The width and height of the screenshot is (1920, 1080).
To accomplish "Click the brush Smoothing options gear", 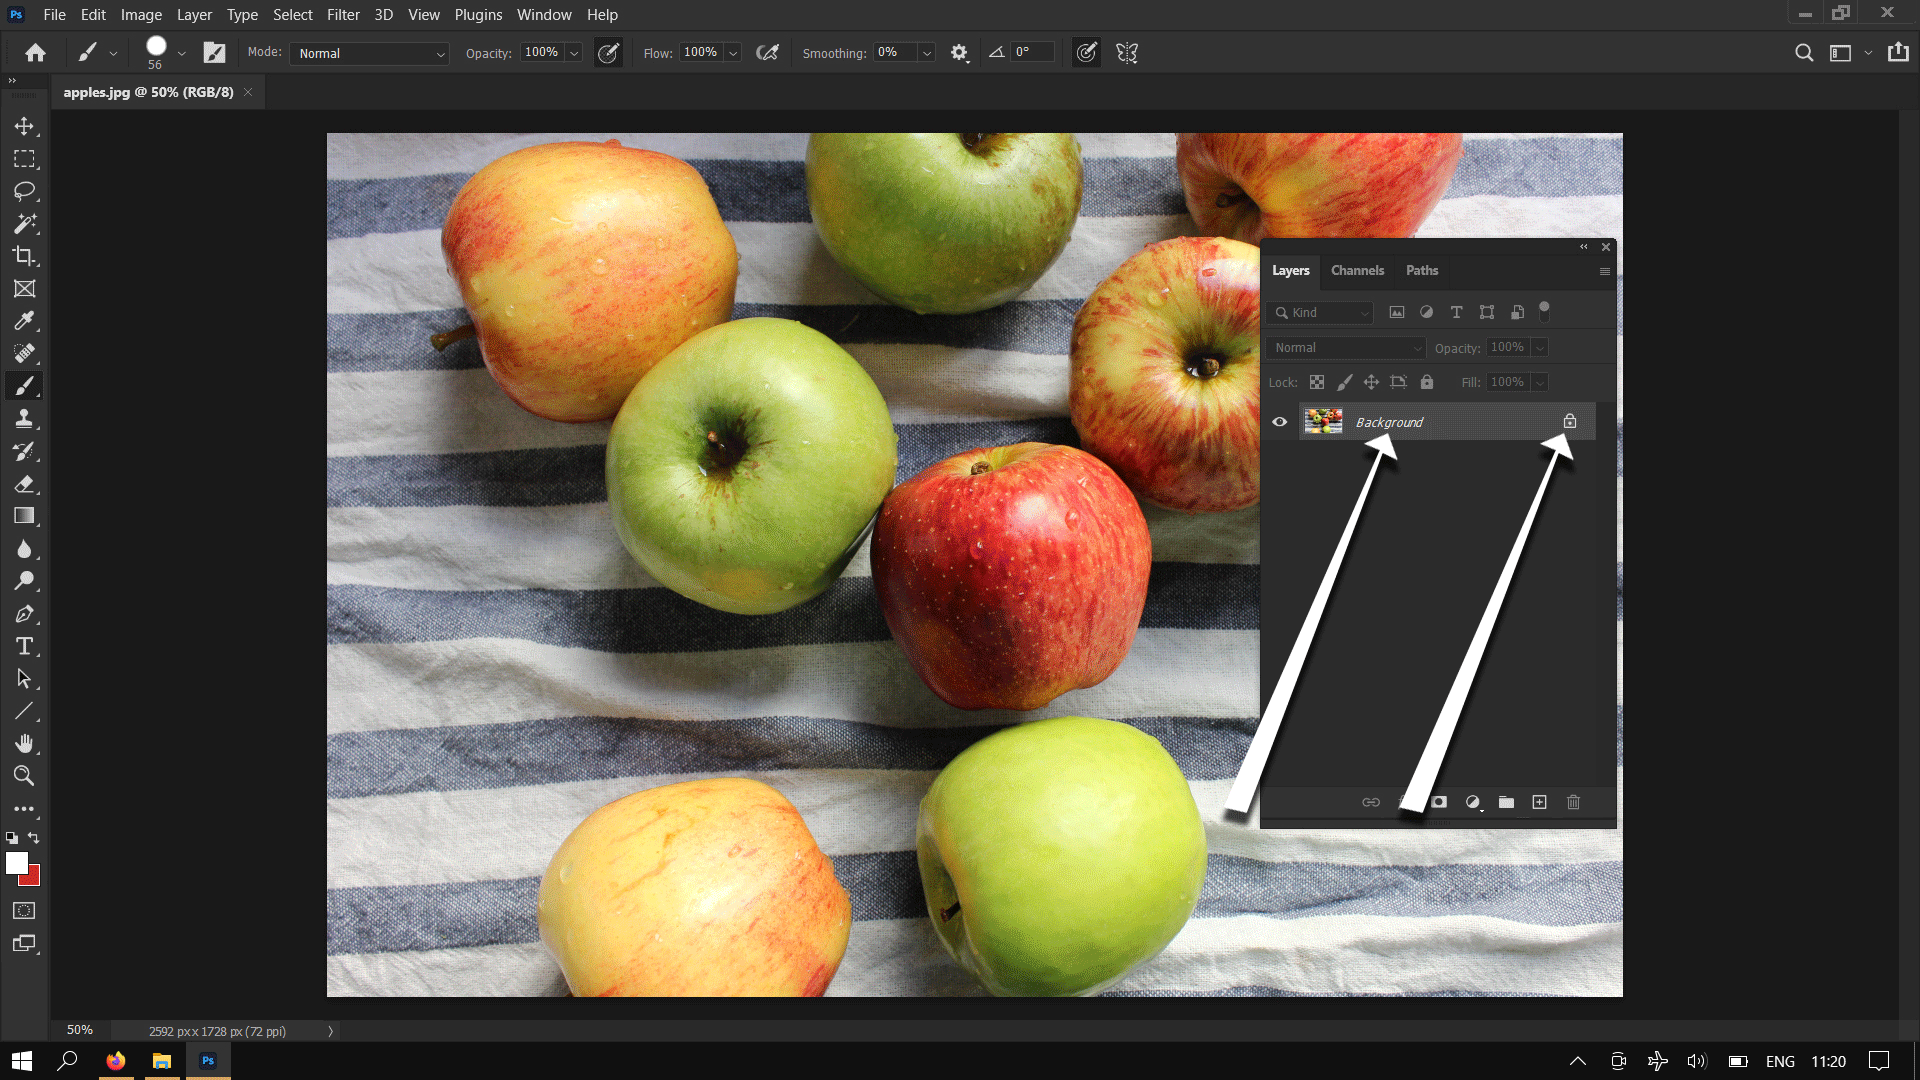I will [959, 53].
